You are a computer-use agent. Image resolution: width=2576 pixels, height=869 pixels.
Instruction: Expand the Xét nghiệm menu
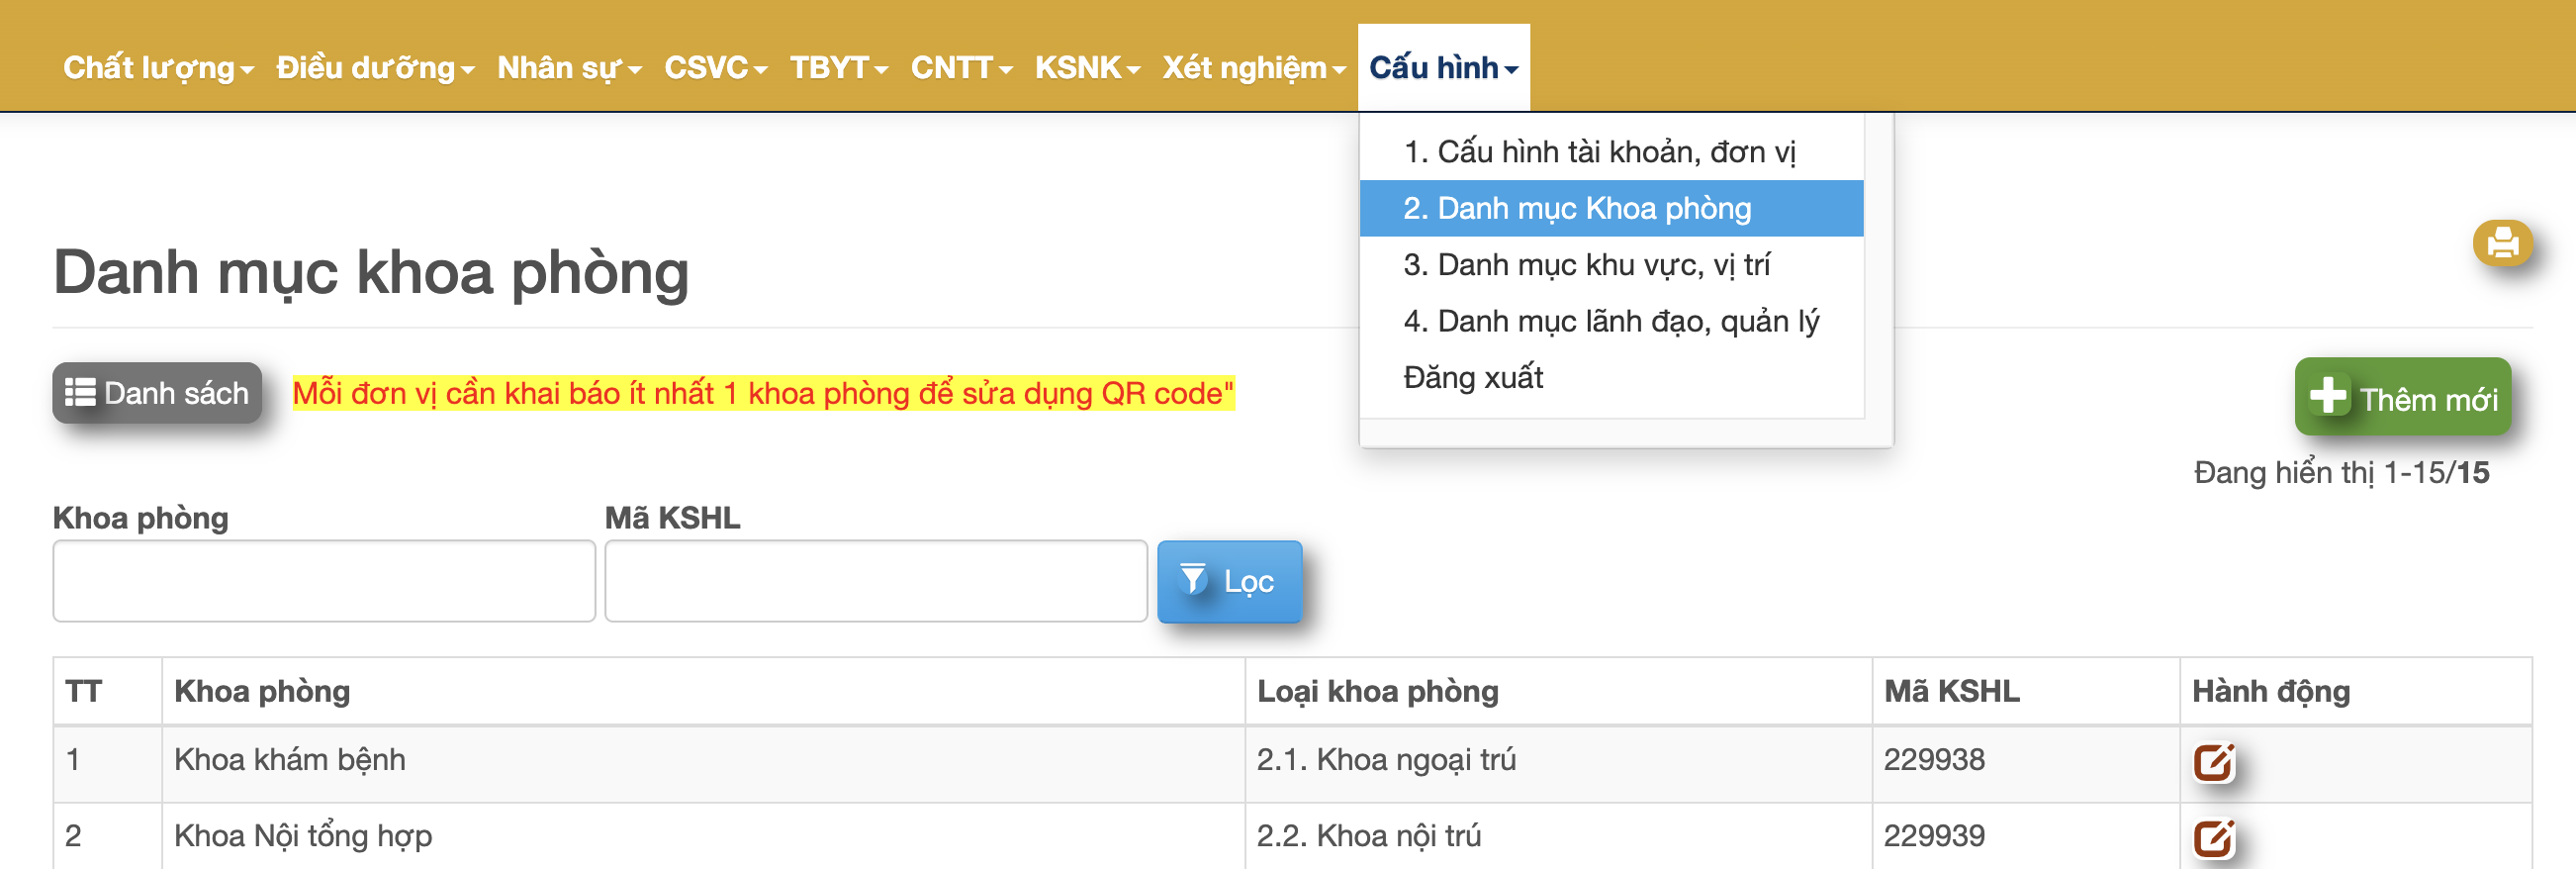1253,68
